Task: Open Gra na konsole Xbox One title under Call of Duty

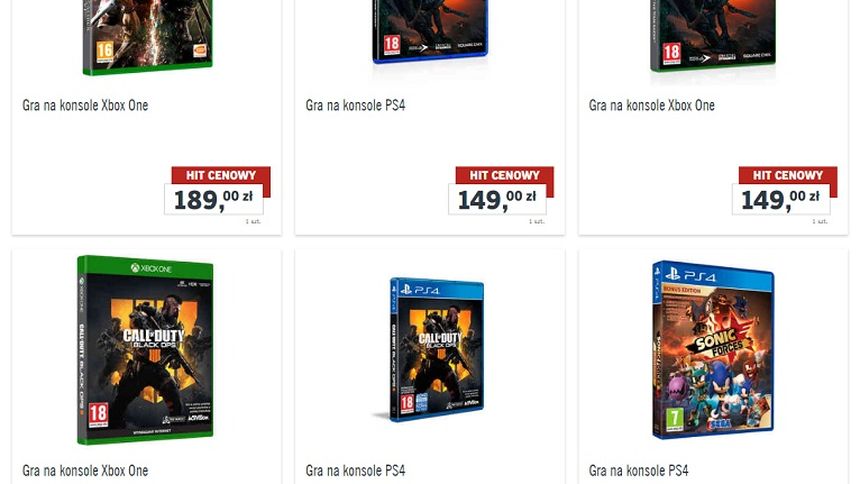Action: (x=85, y=471)
